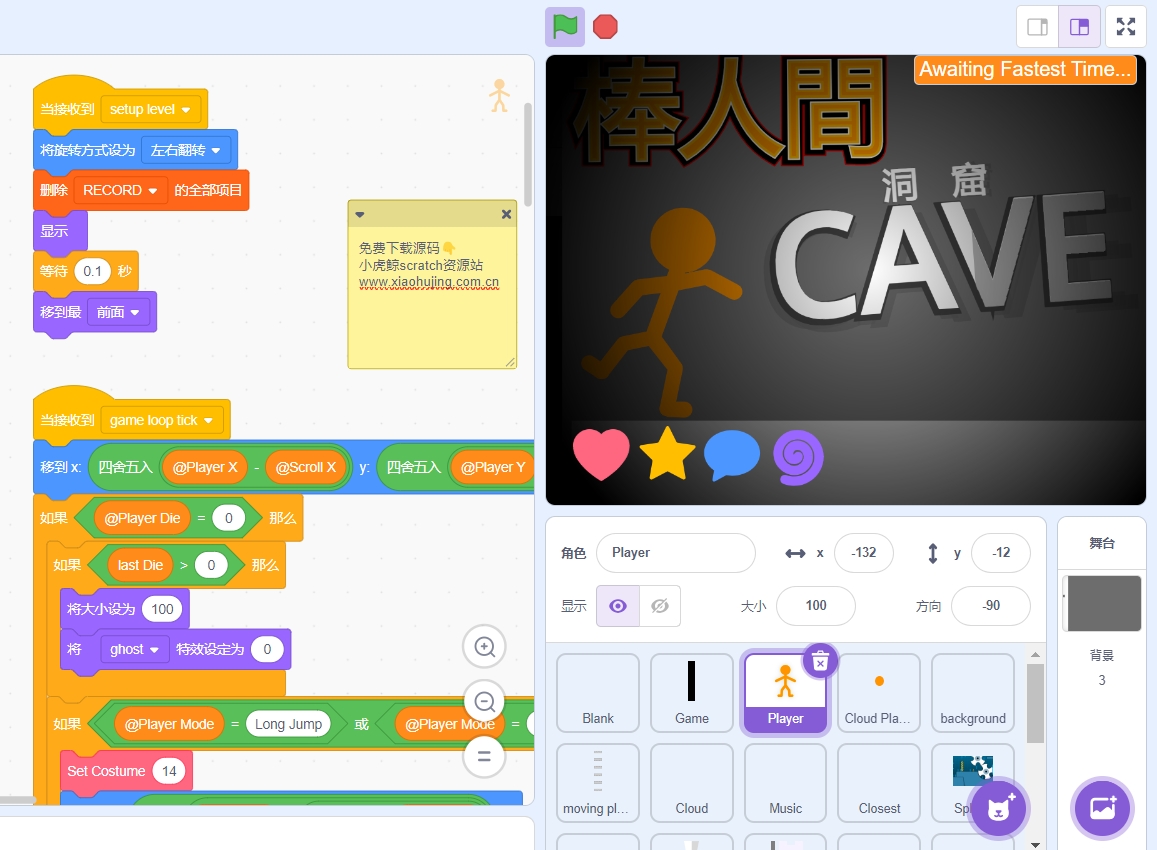The image size is (1157, 850).
Task: Click the sprite list scrollbar
Action: (x=1035, y=703)
